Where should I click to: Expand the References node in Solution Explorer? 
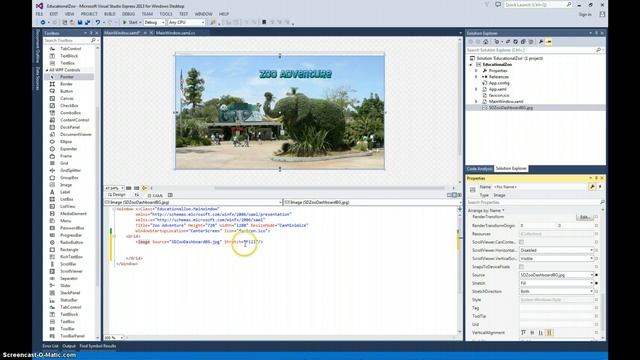pyautogui.click(x=476, y=77)
